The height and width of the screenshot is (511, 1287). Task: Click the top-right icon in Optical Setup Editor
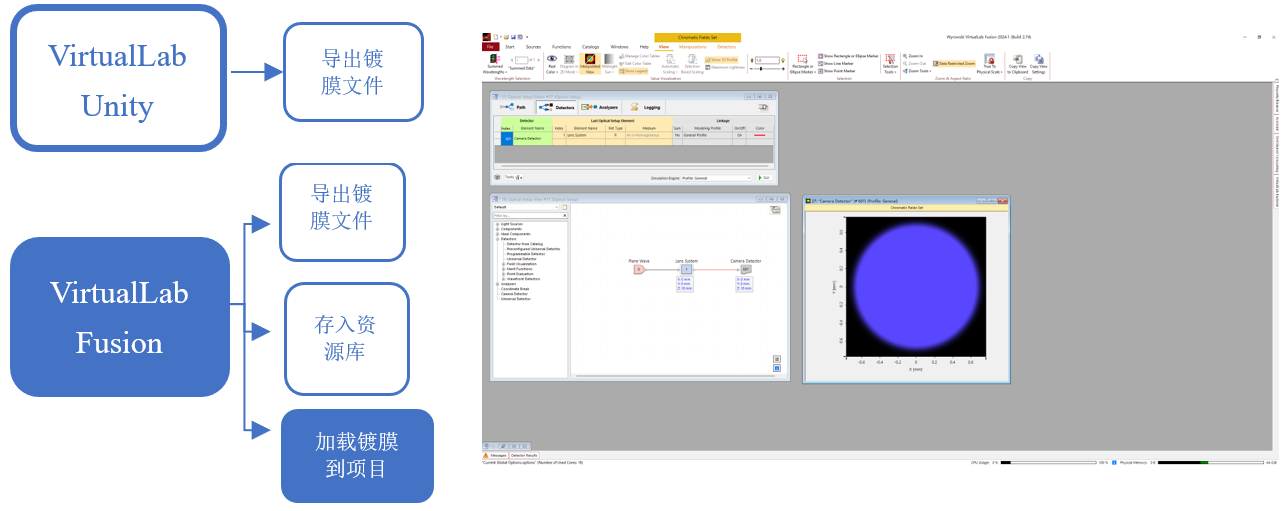[763, 107]
